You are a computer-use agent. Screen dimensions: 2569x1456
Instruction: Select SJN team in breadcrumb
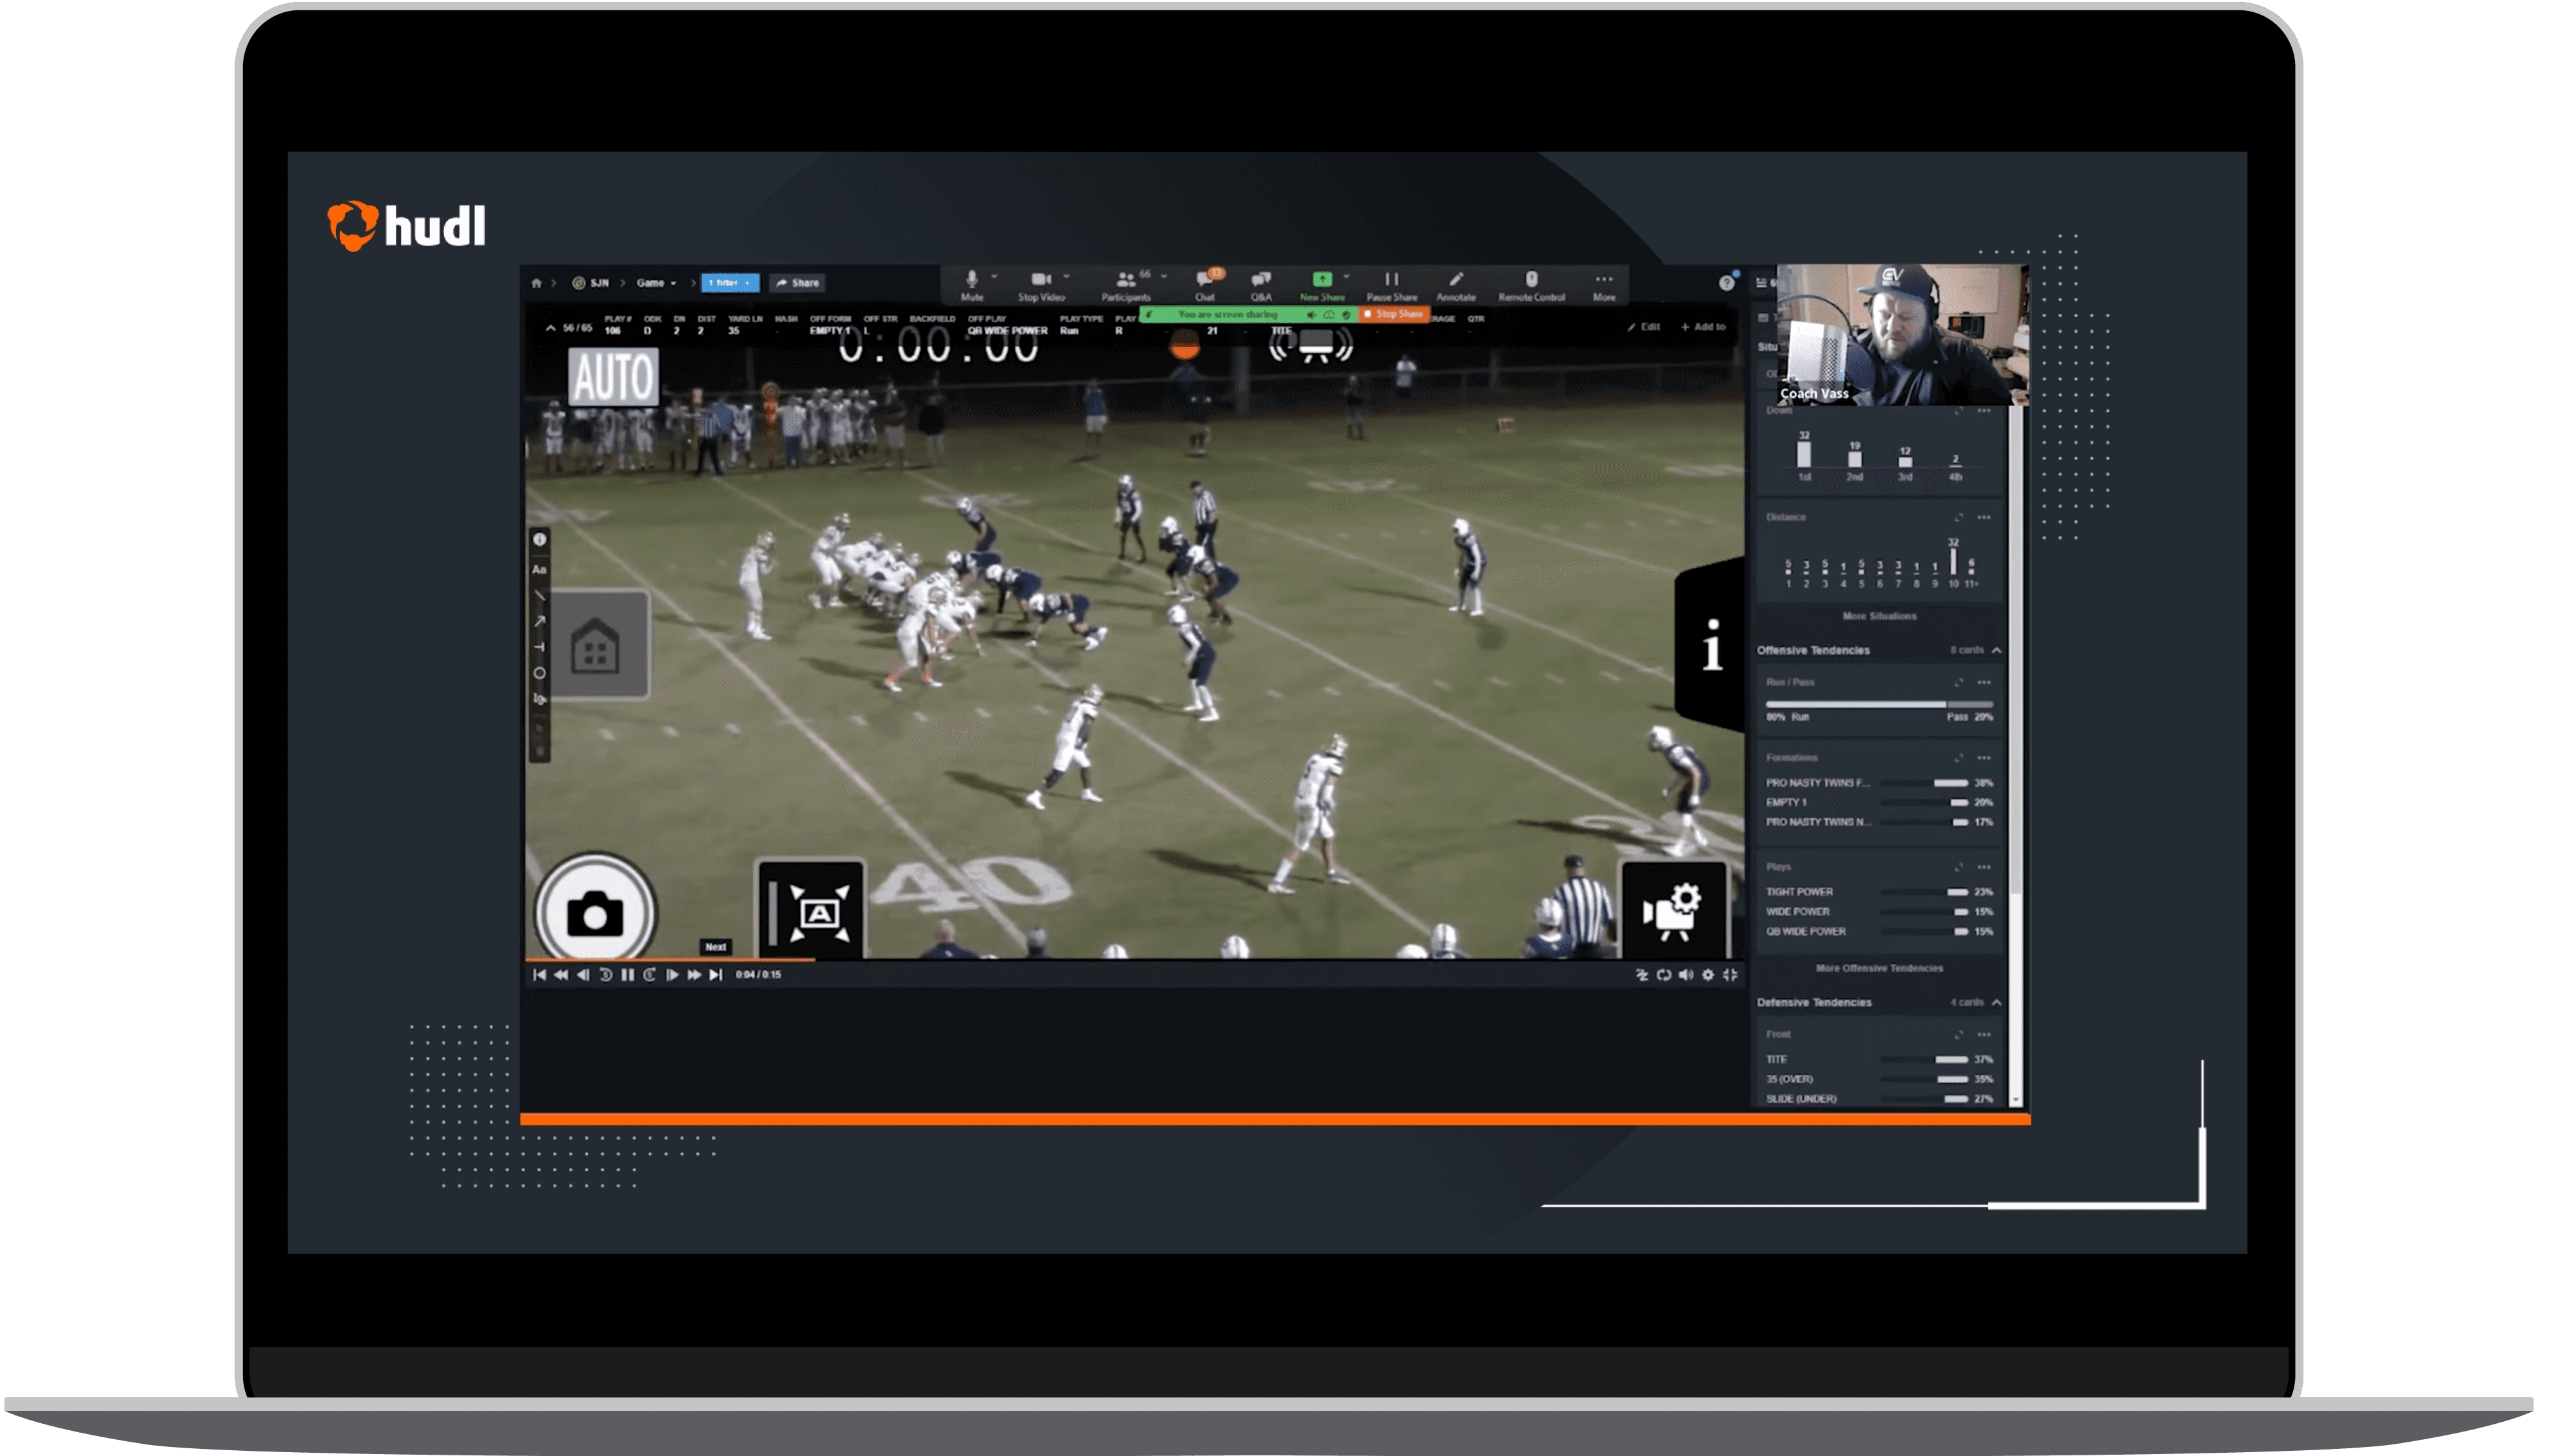click(591, 283)
